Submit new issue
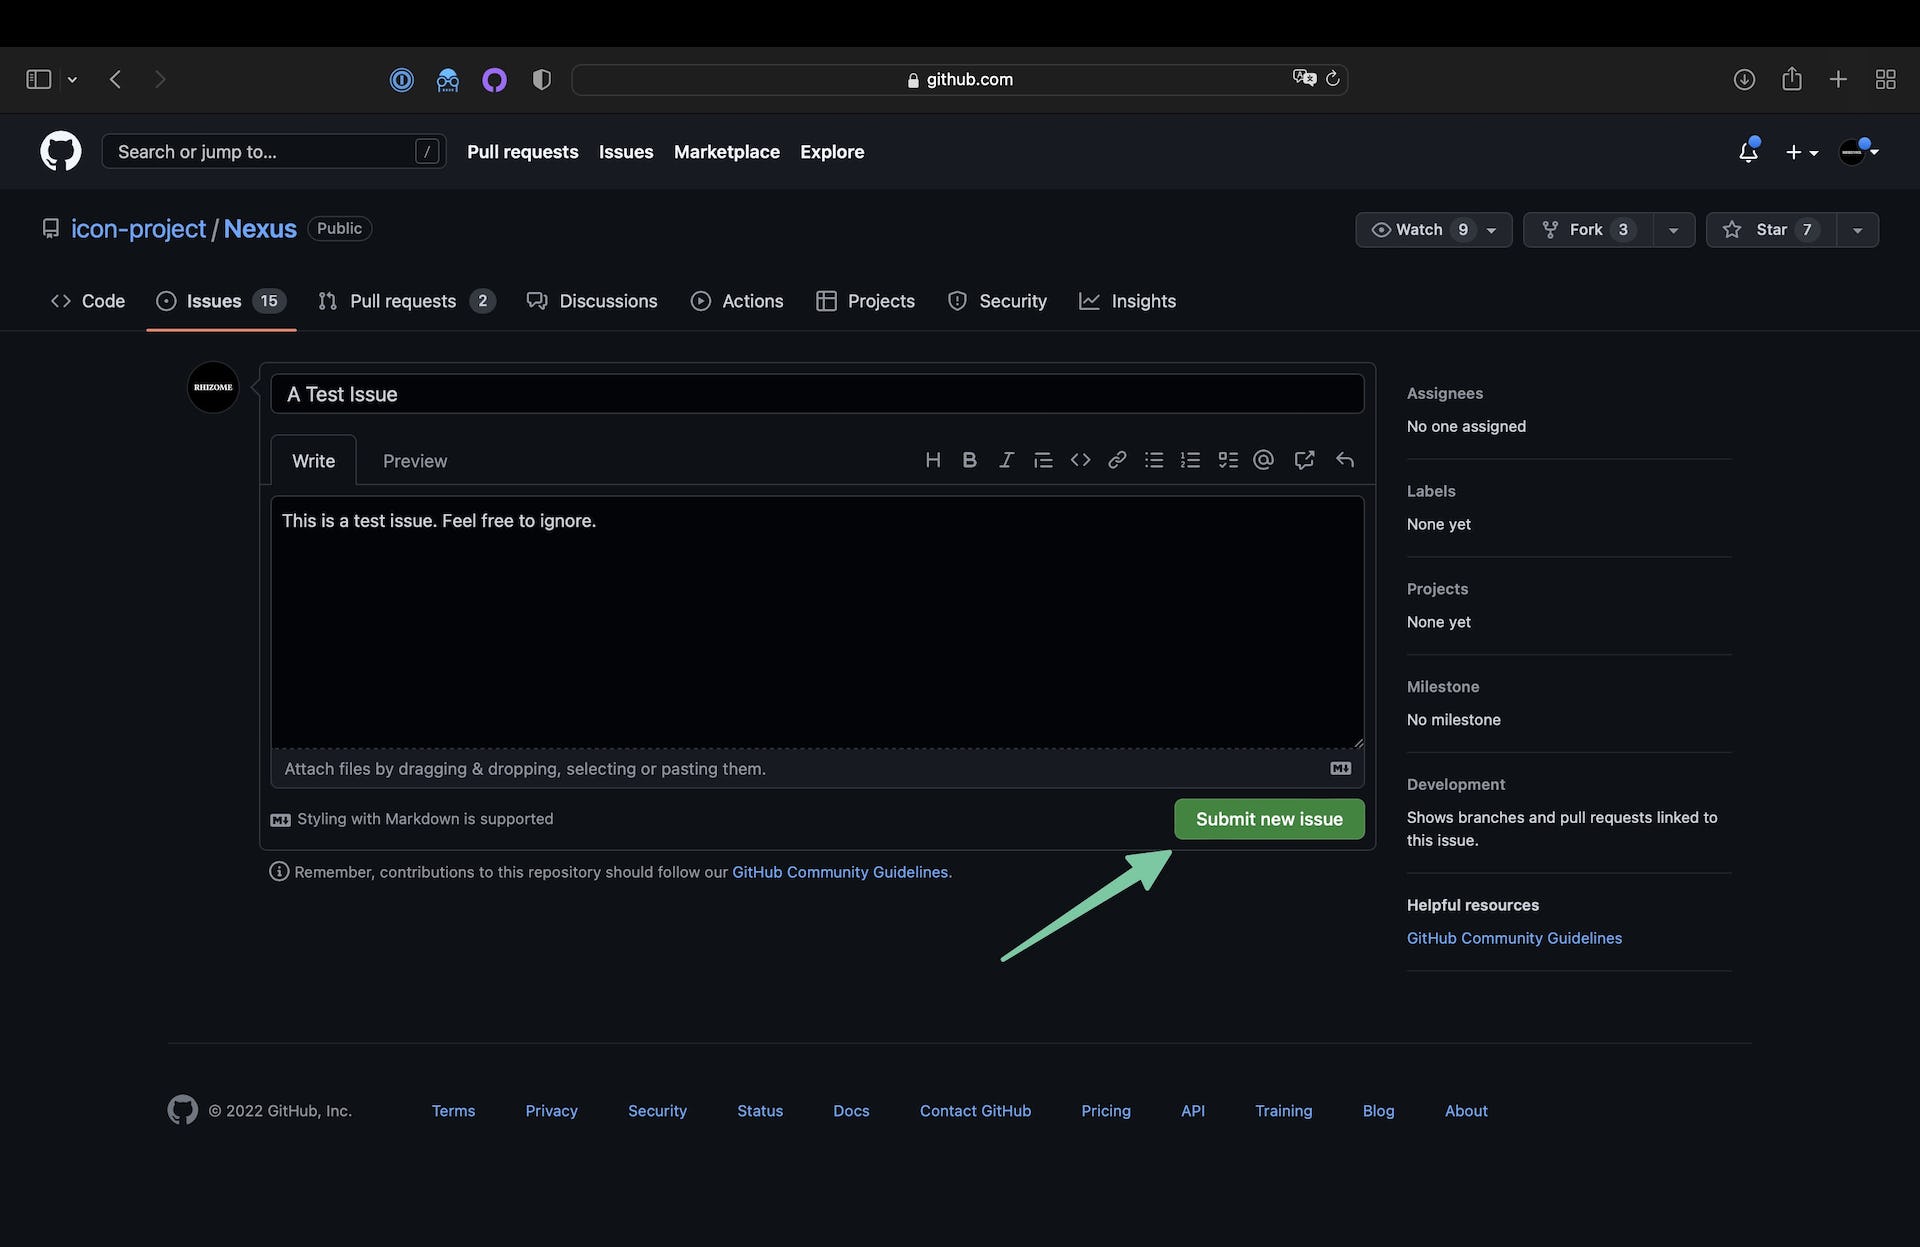 [1269, 819]
